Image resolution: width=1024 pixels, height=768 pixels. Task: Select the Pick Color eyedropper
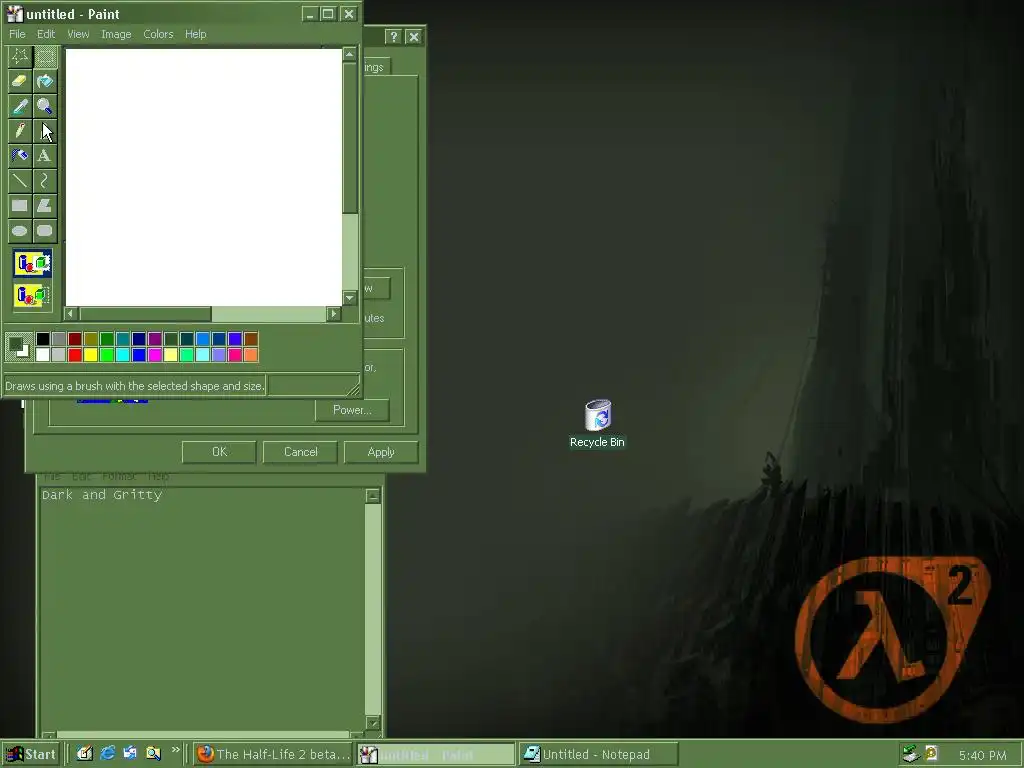20,106
